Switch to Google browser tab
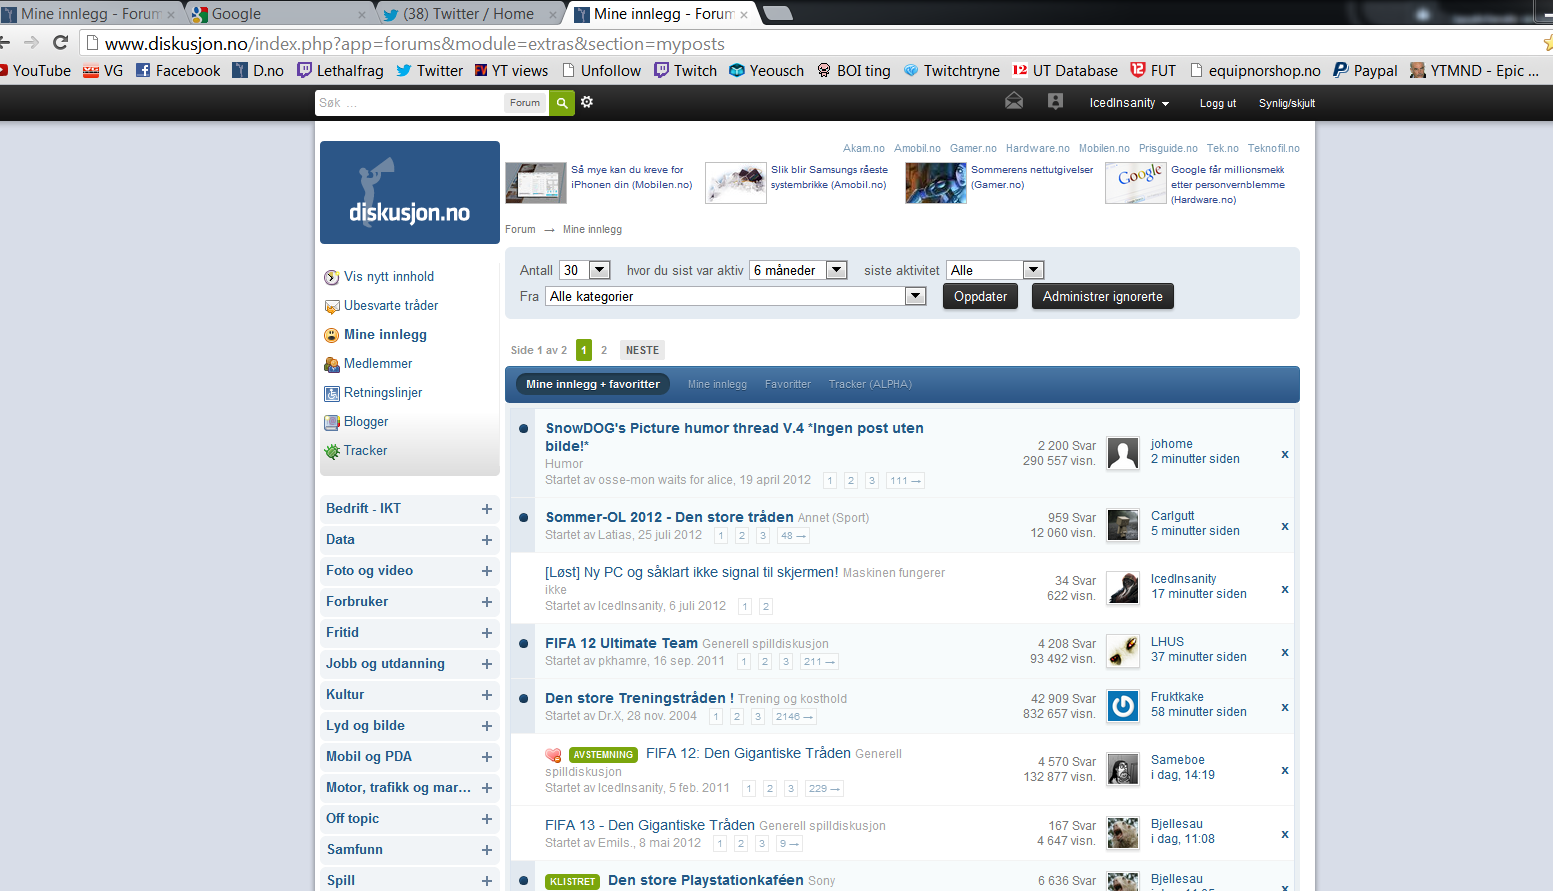The width and height of the screenshot is (1553, 891). [280, 13]
